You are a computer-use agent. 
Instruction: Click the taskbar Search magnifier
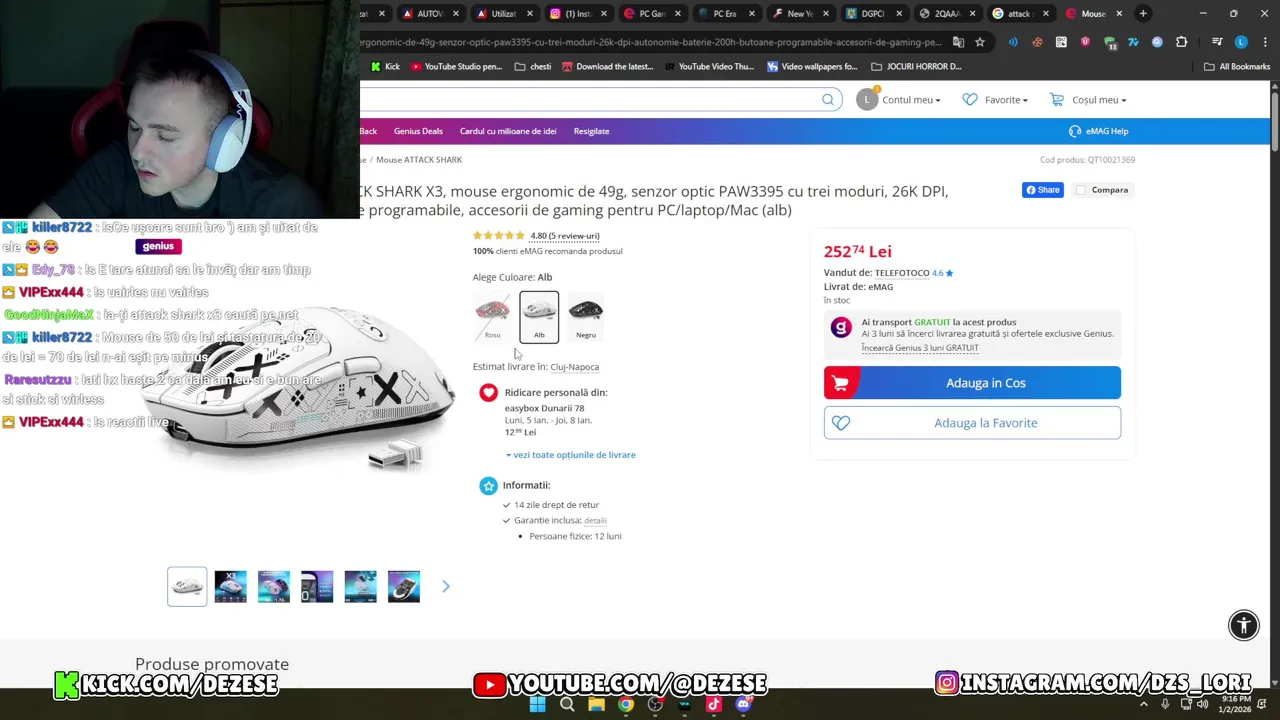pos(567,704)
